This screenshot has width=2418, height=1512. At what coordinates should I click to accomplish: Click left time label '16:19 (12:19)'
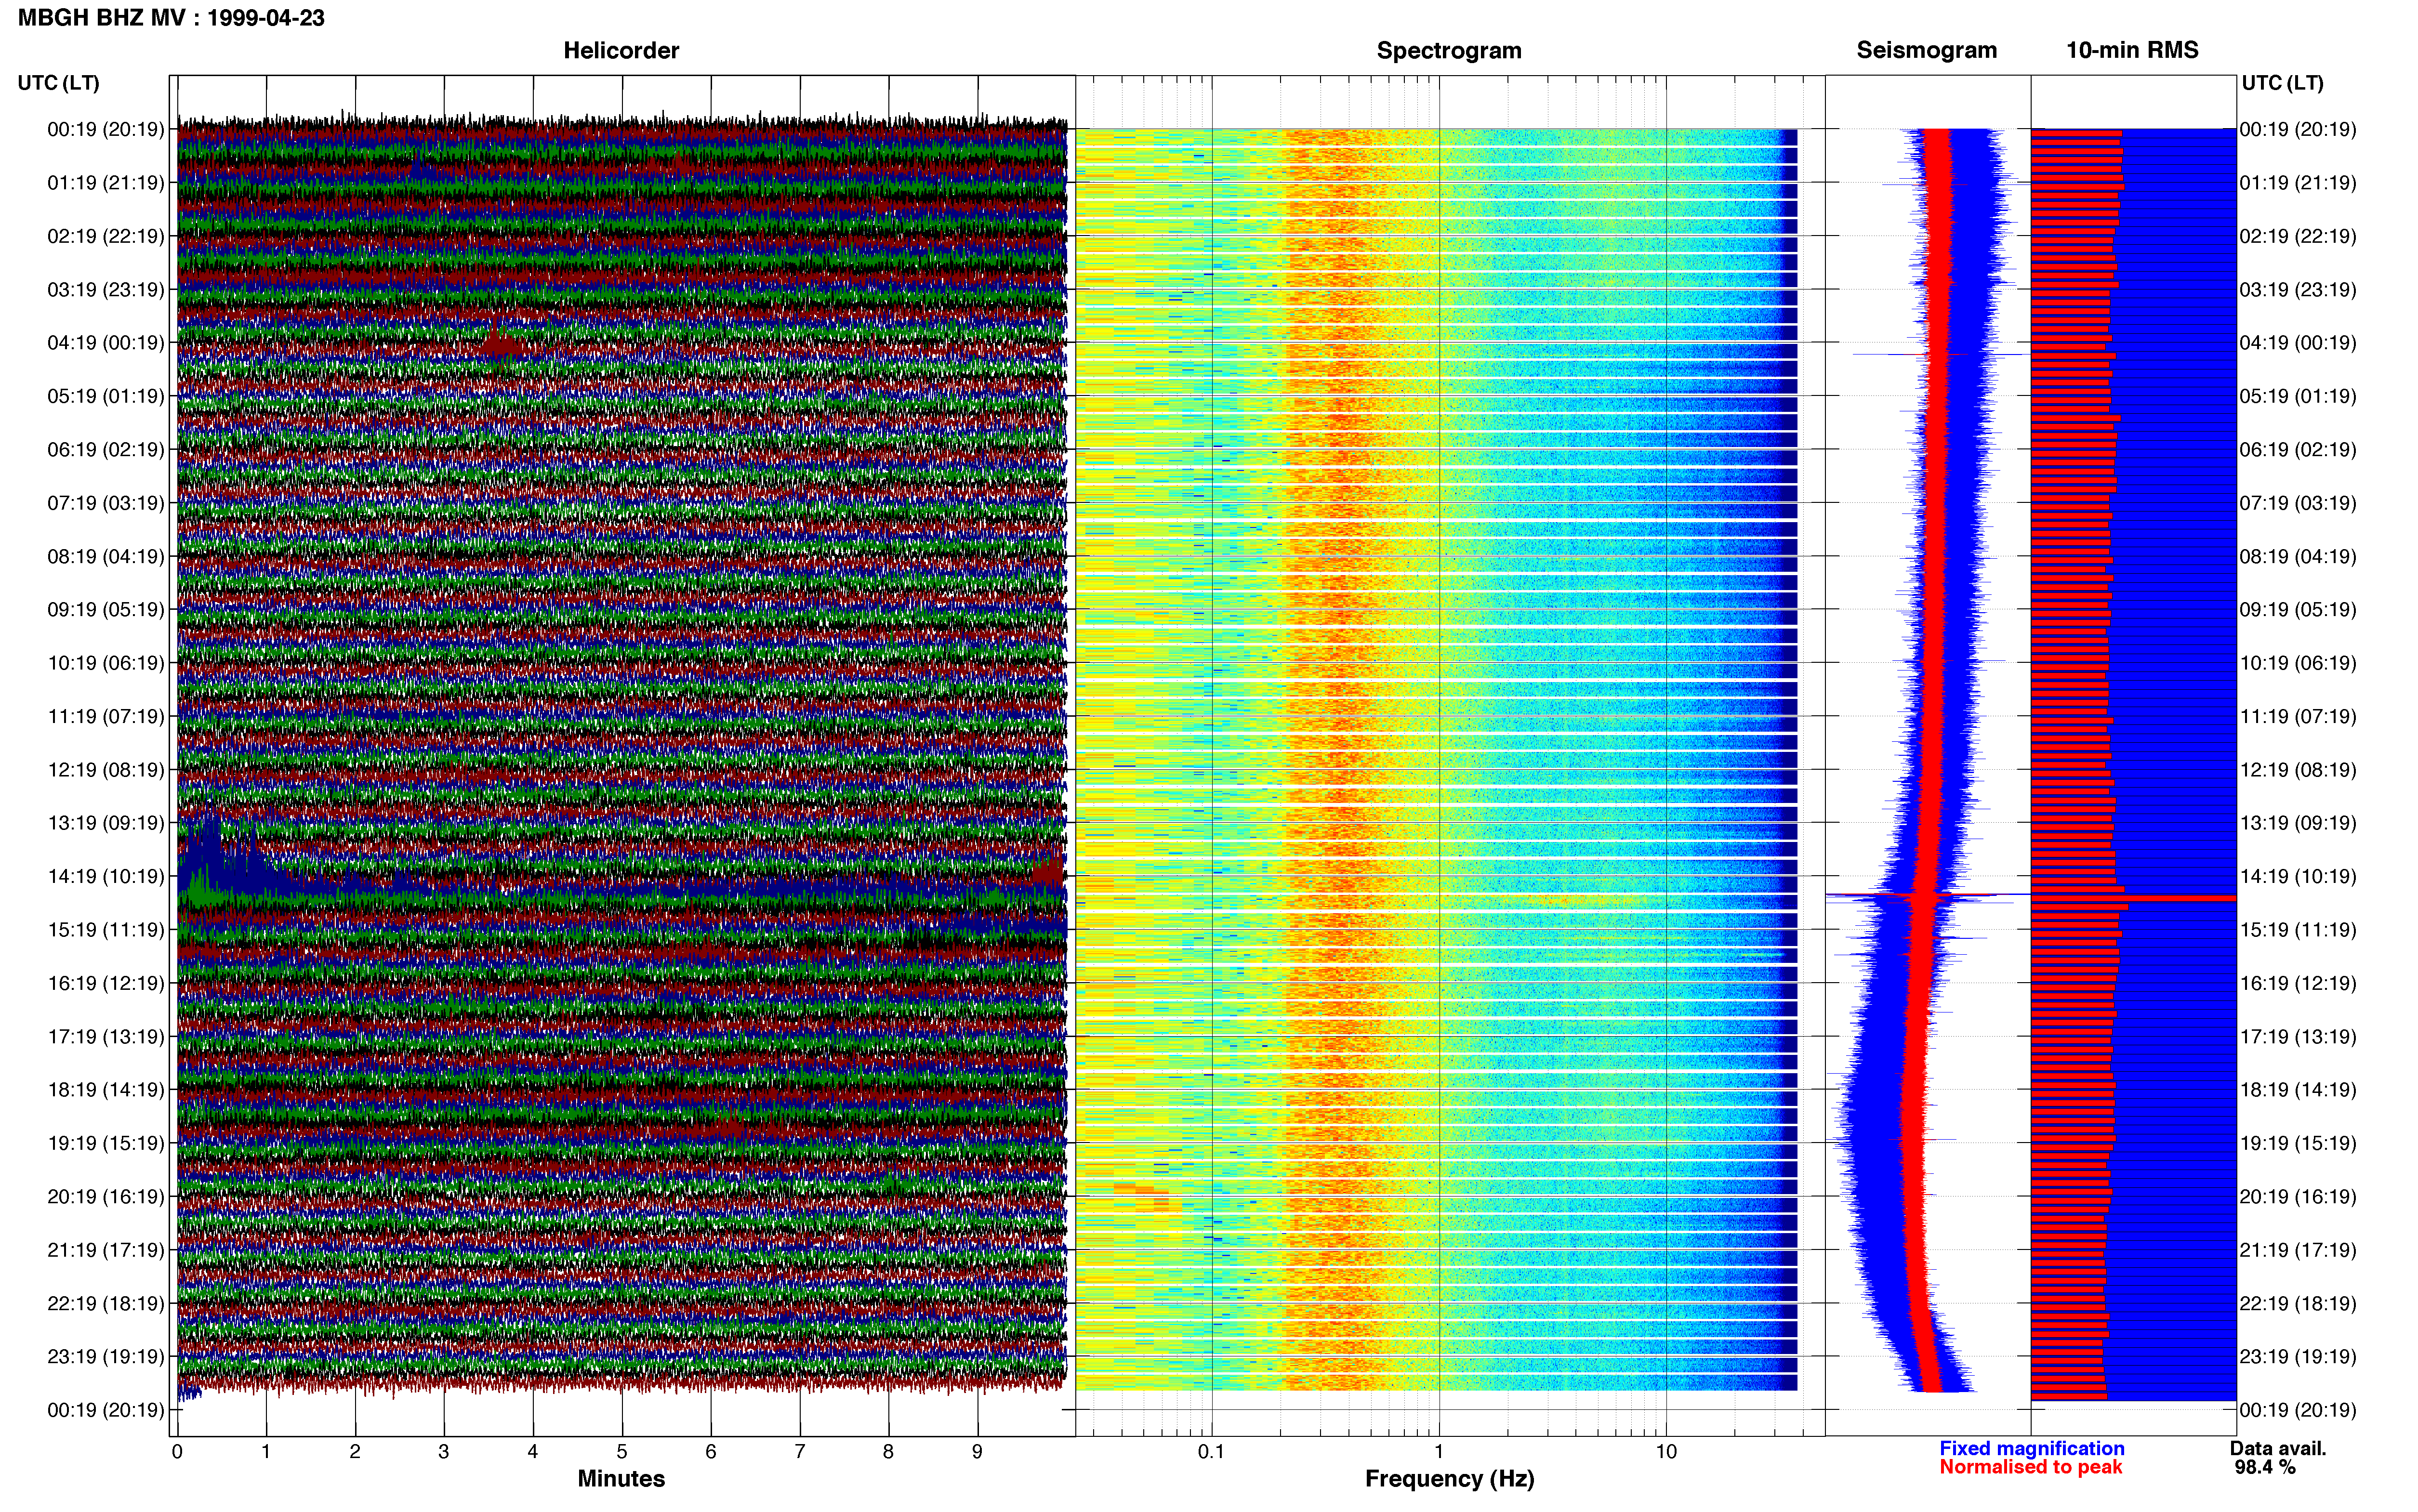click(105, 983)
